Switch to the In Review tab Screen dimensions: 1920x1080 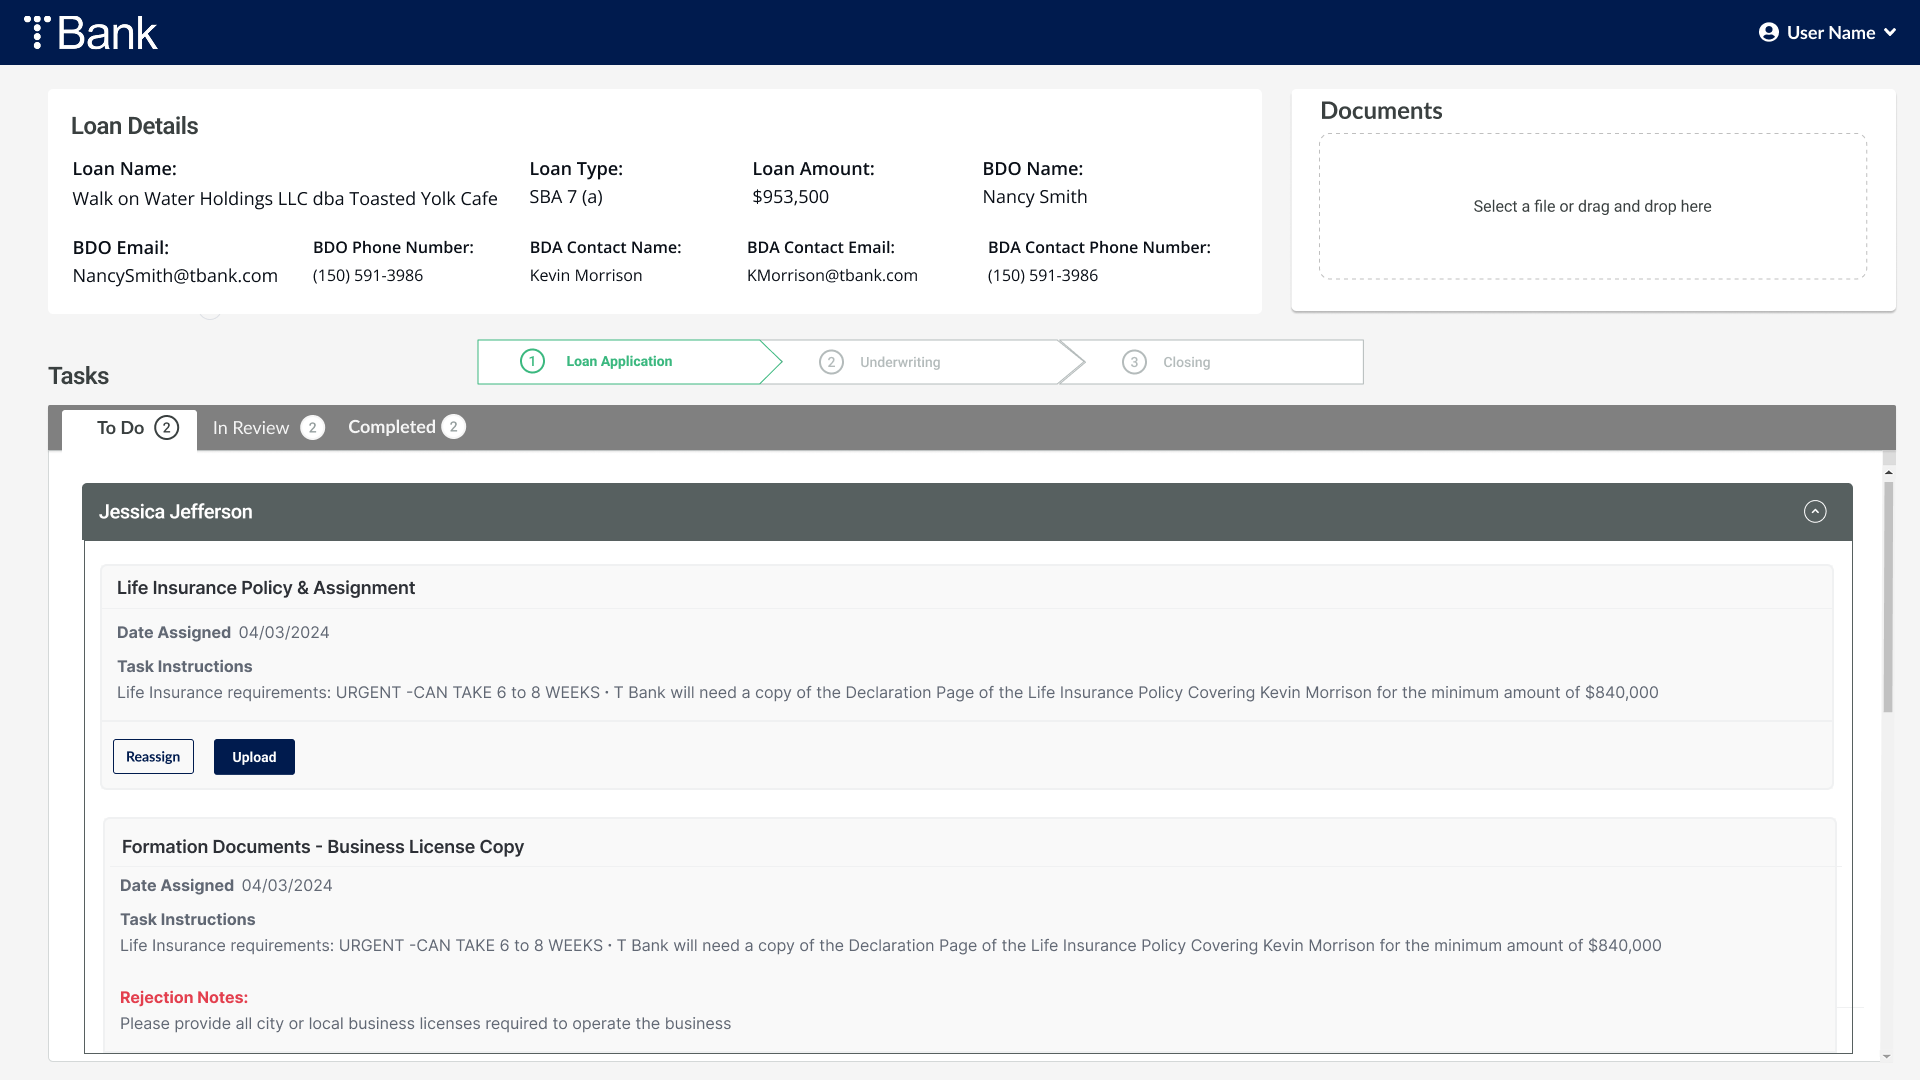pos(251,428)
